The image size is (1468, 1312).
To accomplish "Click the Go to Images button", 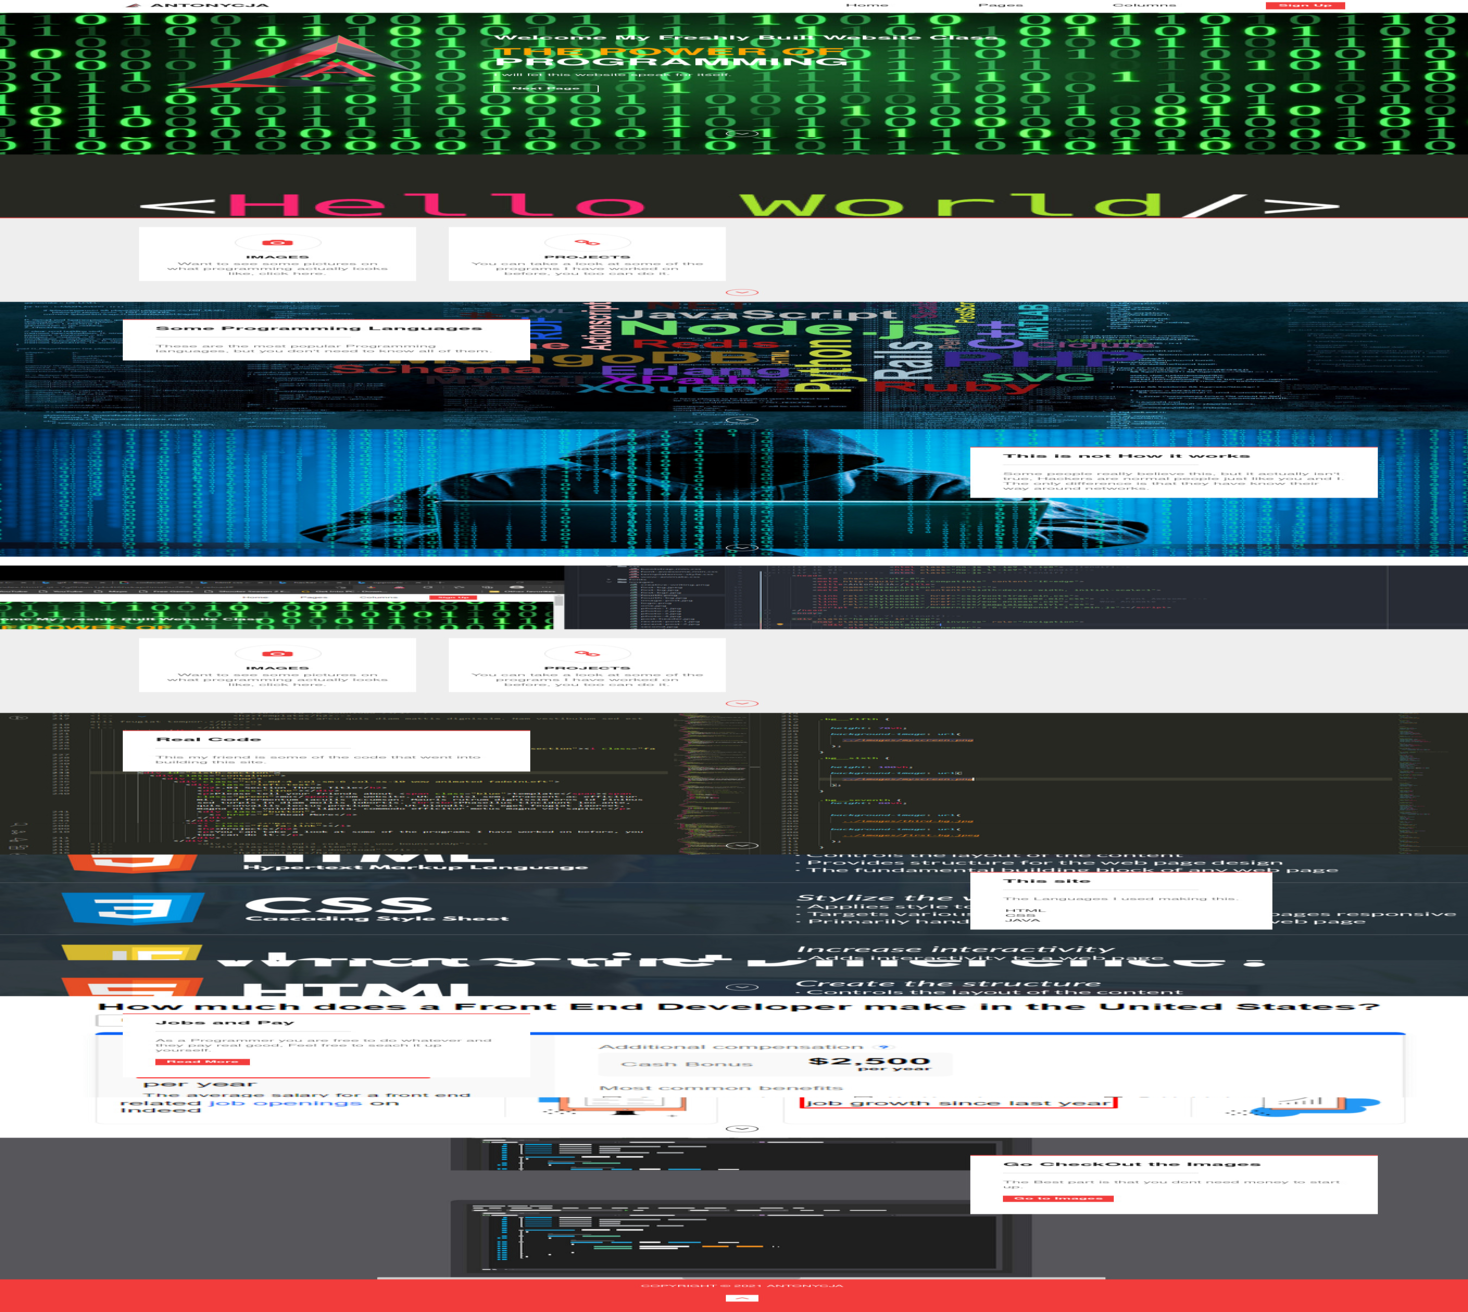I will (x=1058, y=1198).
